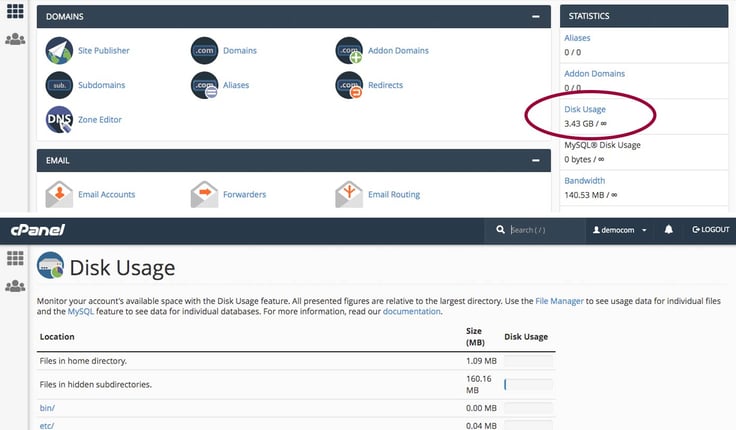The image size is (736, 430).
Task: Open the Email Accounts envelope icon
Action: [59, 194]
